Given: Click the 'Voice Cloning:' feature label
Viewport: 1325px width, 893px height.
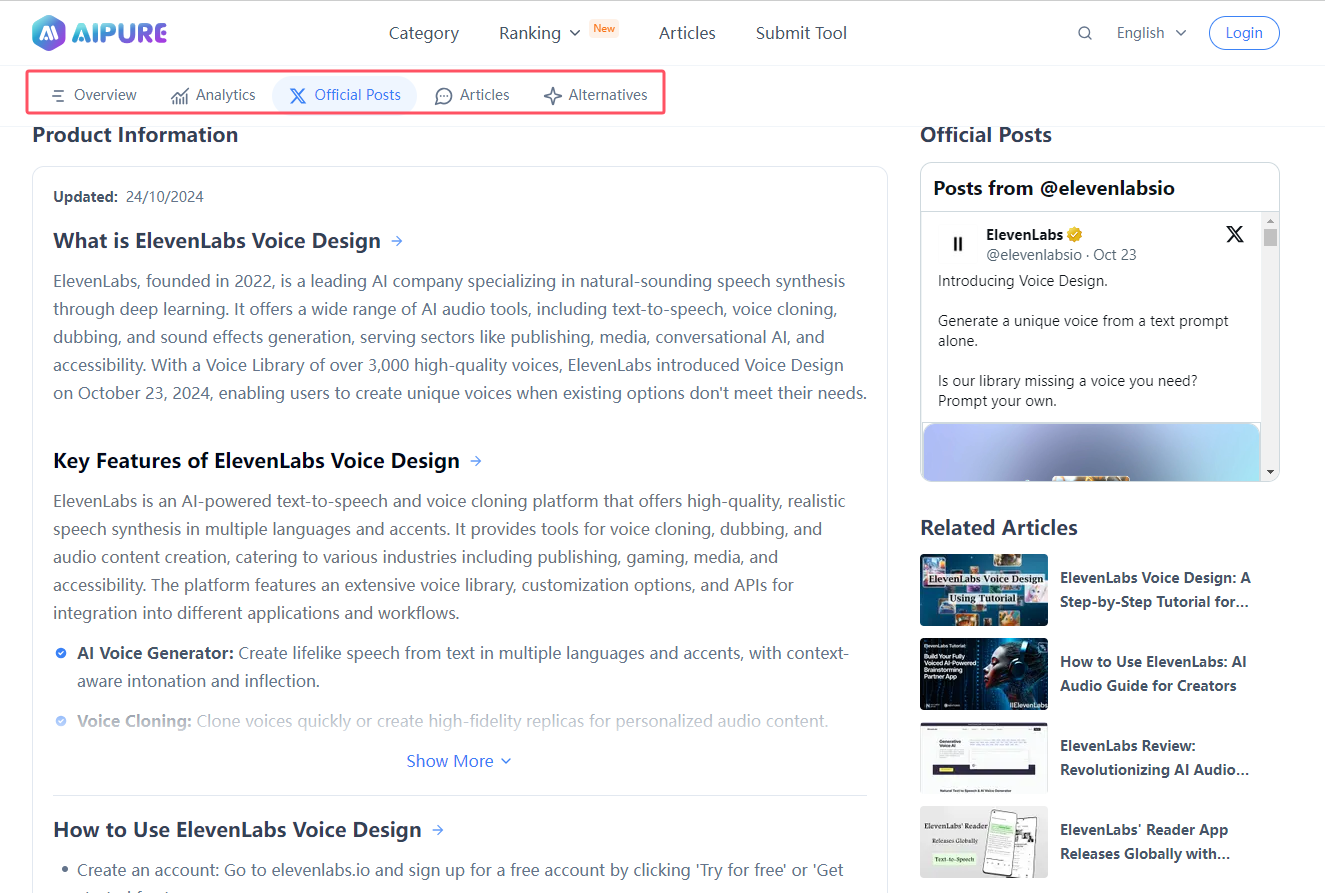Looking at the screenshot, I should (x=134, y=721).
